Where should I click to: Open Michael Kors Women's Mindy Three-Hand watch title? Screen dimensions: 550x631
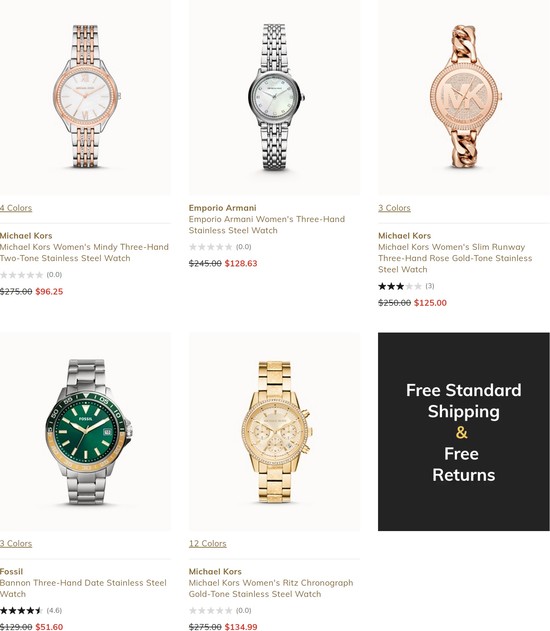(84, 253)
